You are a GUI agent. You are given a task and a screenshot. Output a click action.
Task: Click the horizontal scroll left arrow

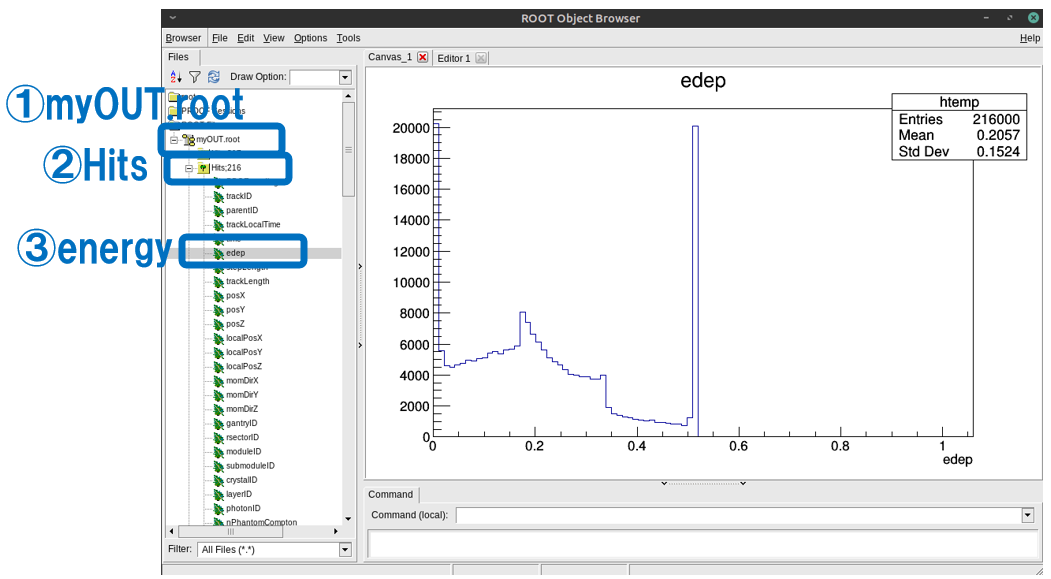point(172,531)
